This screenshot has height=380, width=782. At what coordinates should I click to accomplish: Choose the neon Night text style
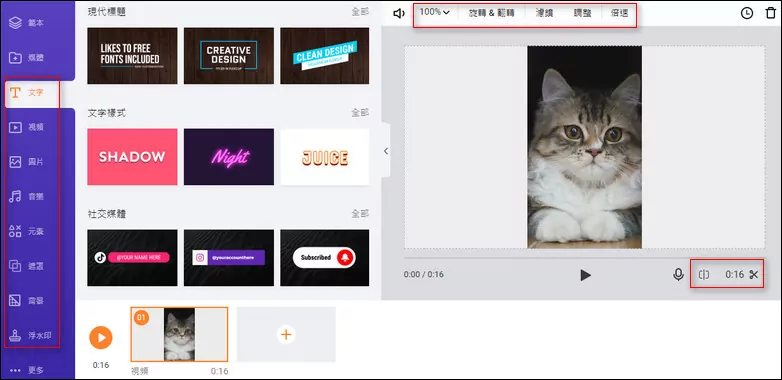point(229,157)
